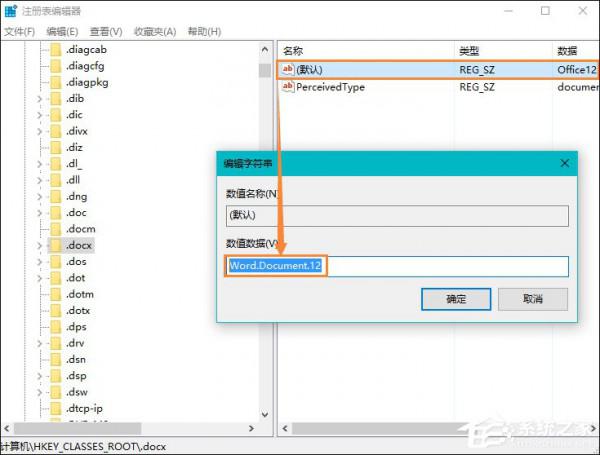
Task: Cancel the edit with 取消 button
Action: (533, 299)
